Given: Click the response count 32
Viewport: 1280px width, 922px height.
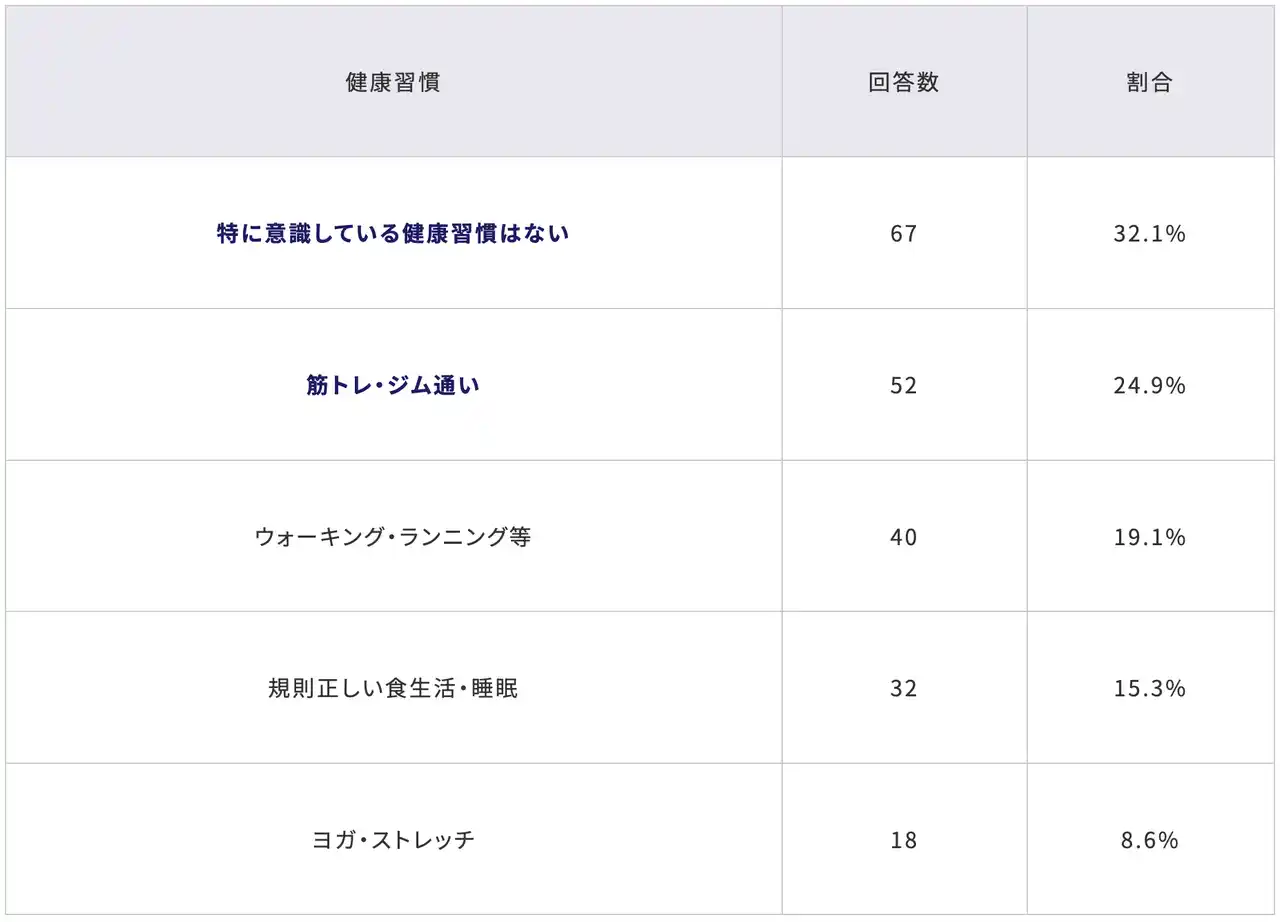Looking at the screenshot, I should [x=903, y=689].
